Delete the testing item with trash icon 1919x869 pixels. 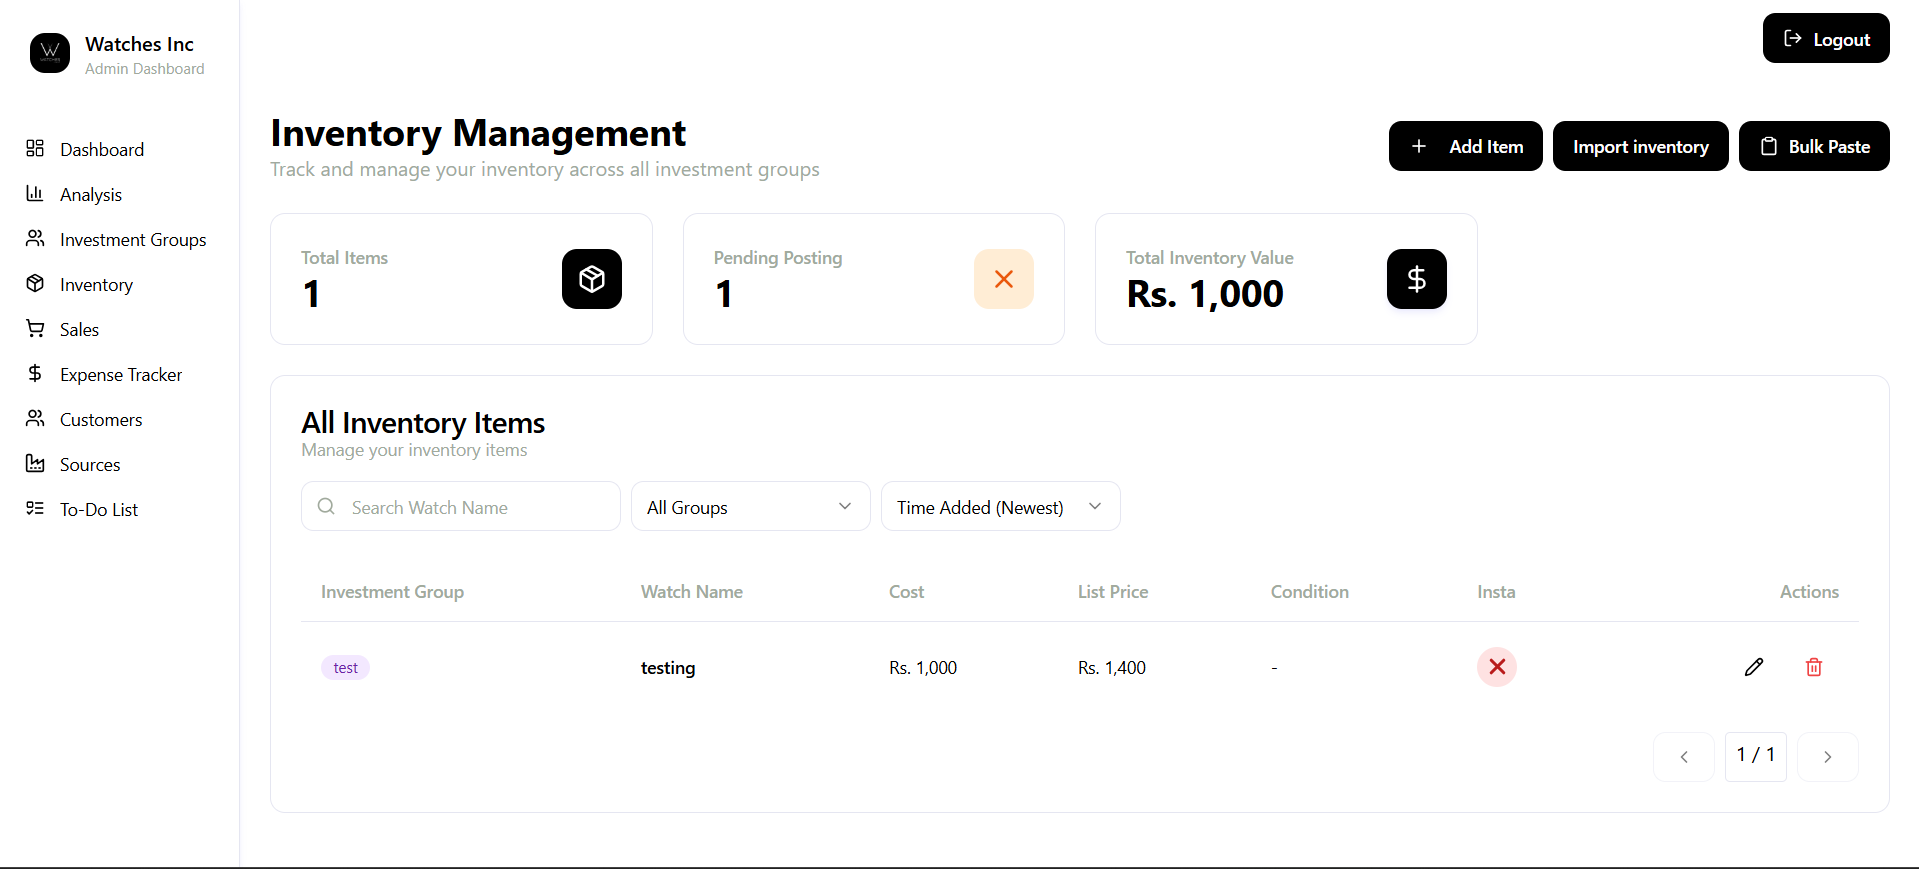1813,667
